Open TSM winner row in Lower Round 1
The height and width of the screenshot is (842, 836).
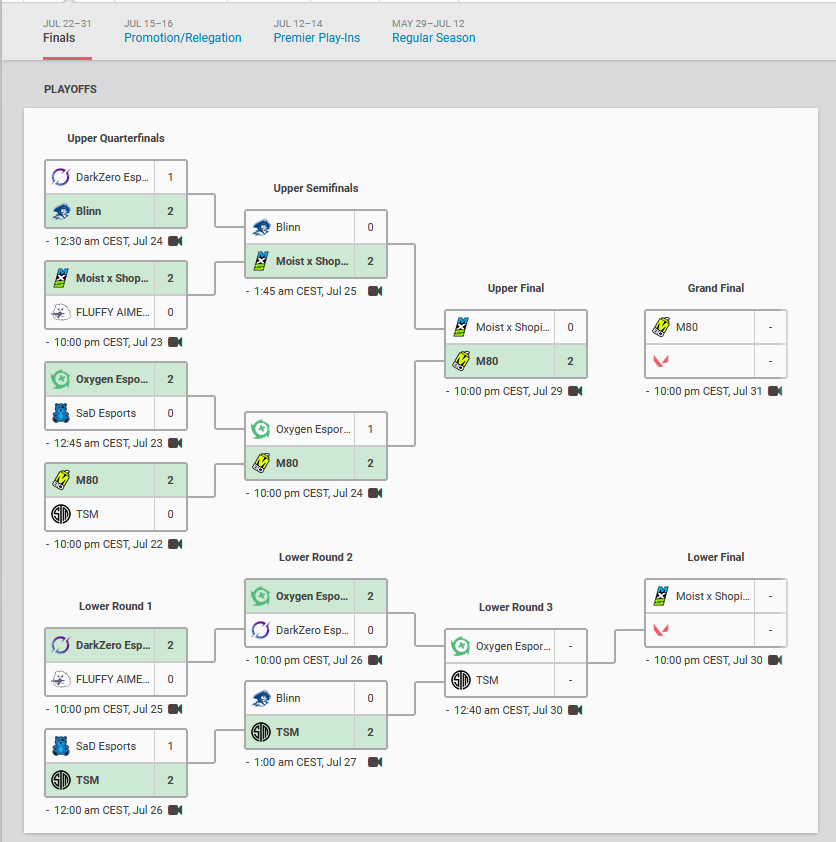click(x=116, y=780)
